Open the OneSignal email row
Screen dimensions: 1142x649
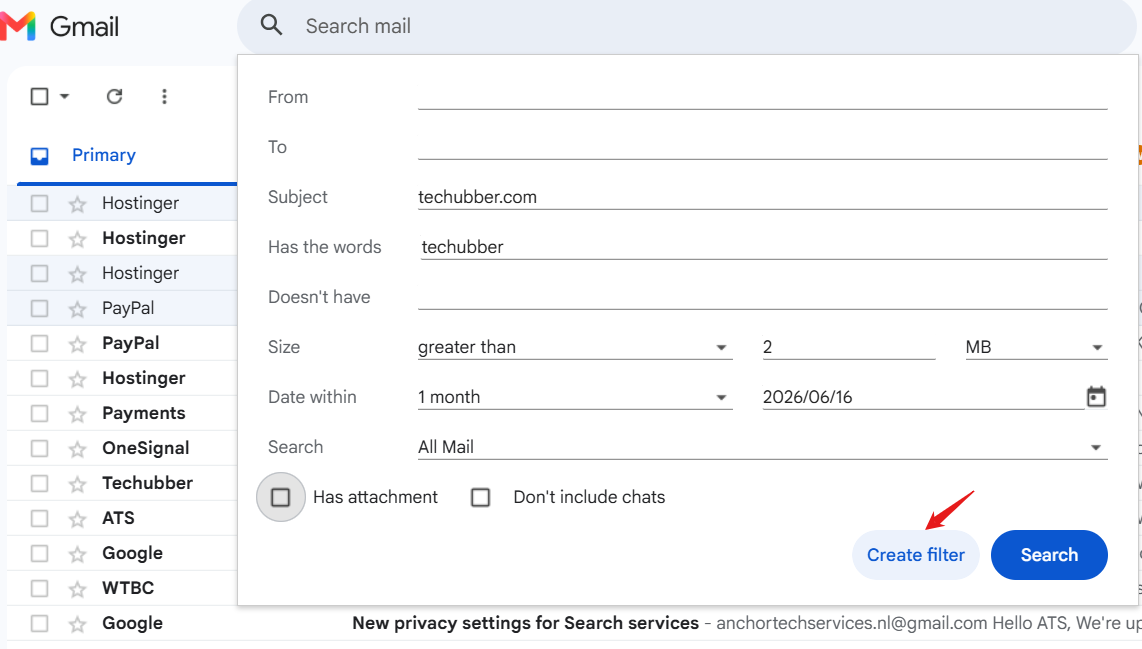tap(122, 448)
